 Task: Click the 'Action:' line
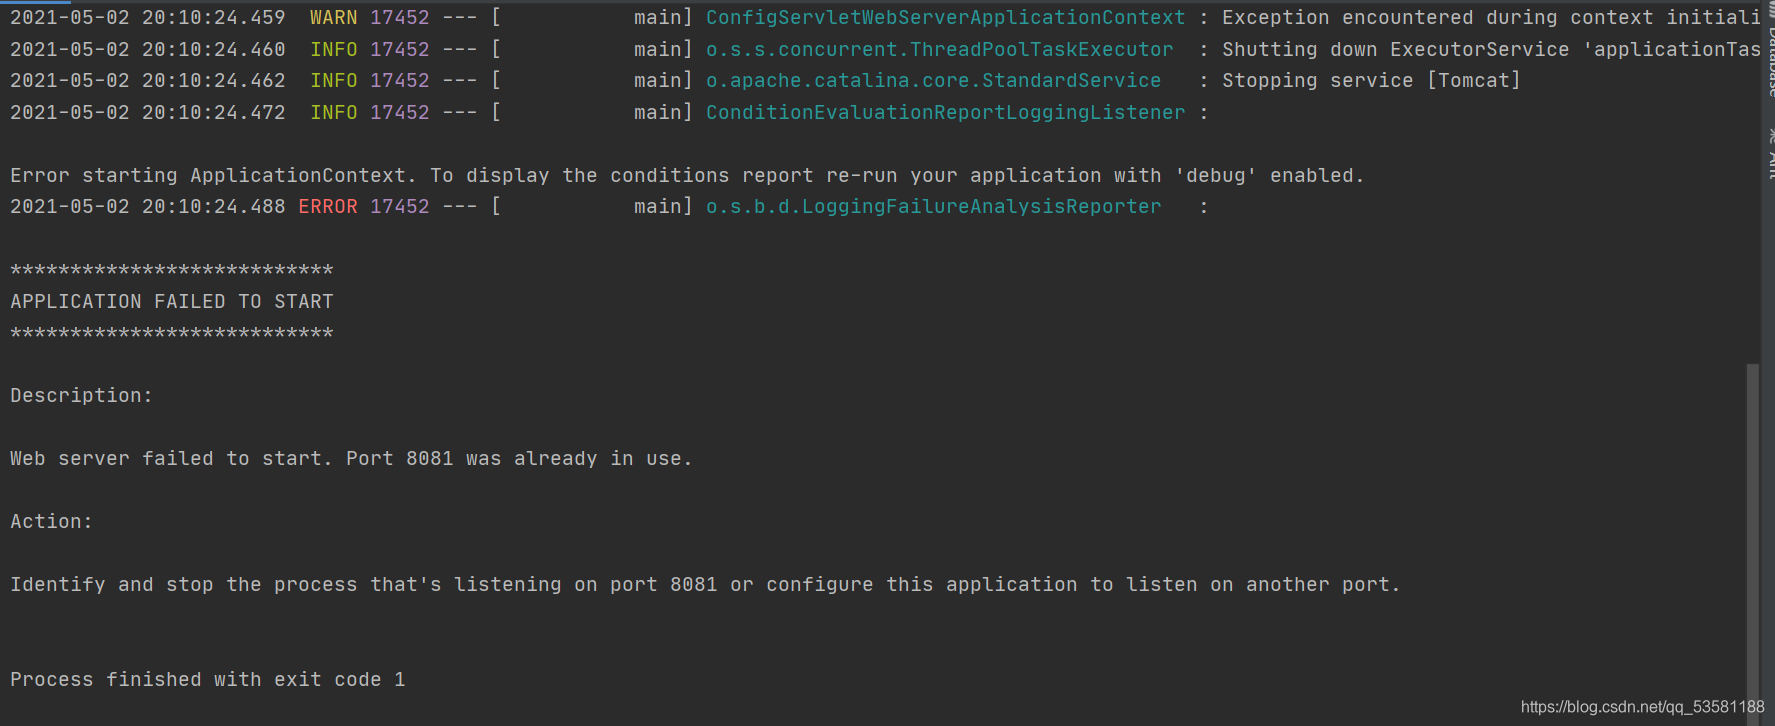point(51,521)
